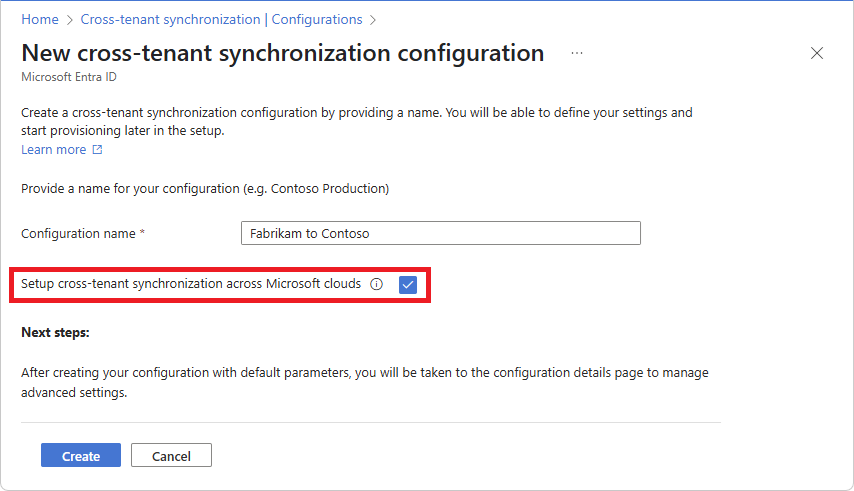854x491 pixels.
Task: Click the Provide a name instruction text
Action: coord(205,188)
